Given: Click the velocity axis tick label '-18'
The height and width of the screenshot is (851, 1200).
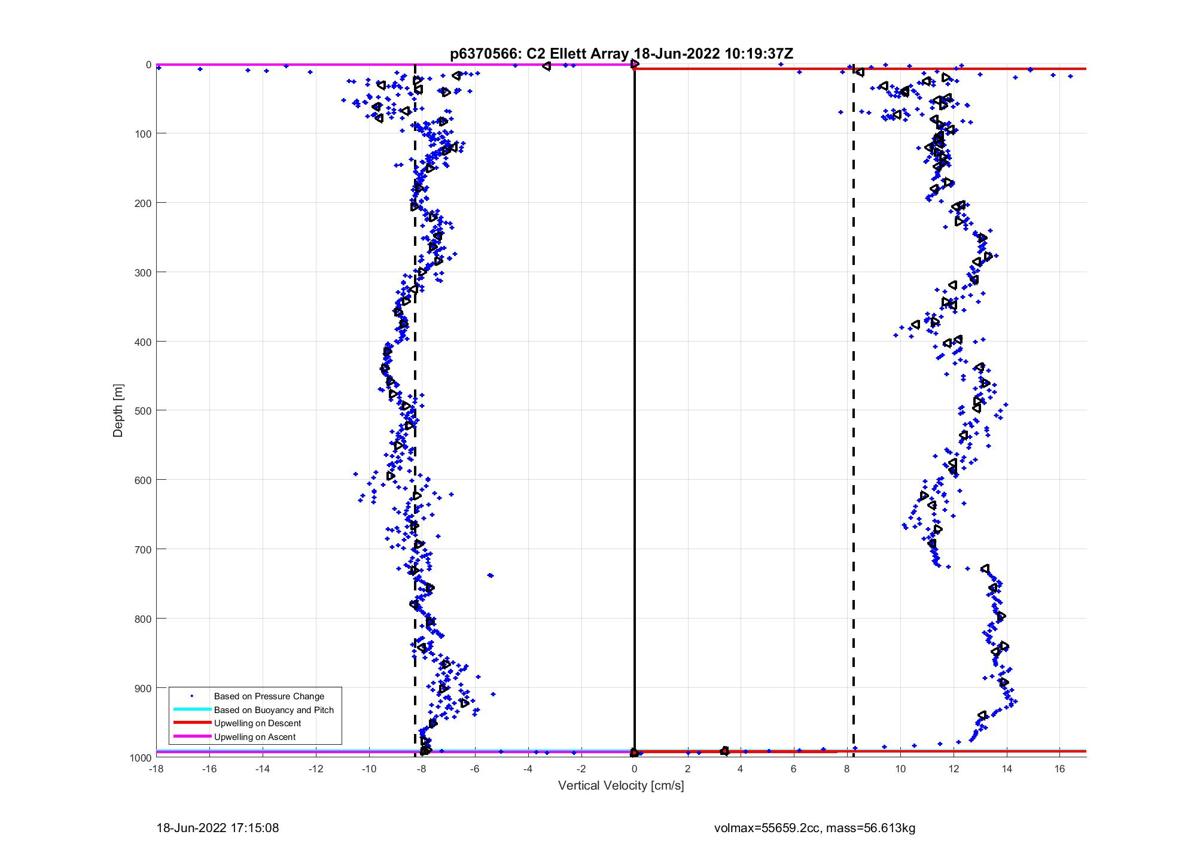Looking at the screenshot, I should [x=156, y=769].
